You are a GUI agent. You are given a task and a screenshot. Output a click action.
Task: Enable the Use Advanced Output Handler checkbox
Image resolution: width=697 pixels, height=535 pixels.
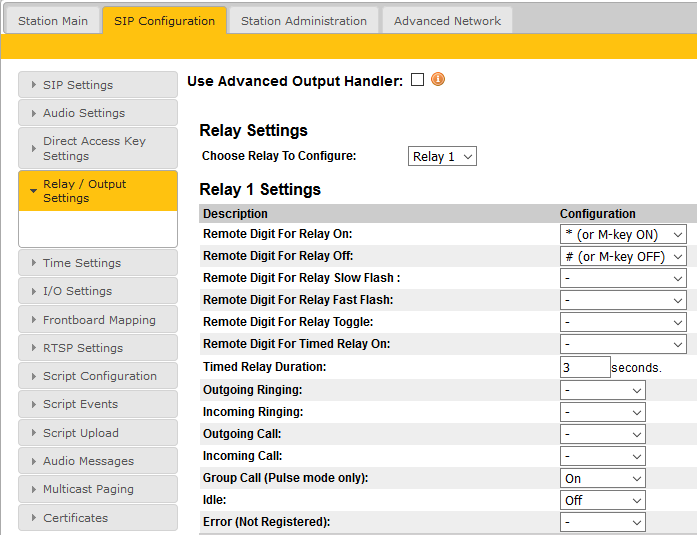pos(417,80)
